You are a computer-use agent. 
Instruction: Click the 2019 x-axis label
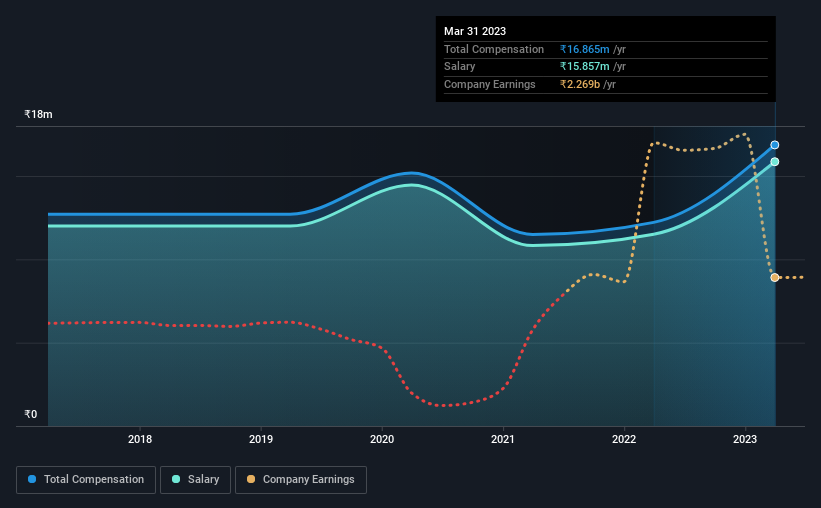tap(261, 439)
